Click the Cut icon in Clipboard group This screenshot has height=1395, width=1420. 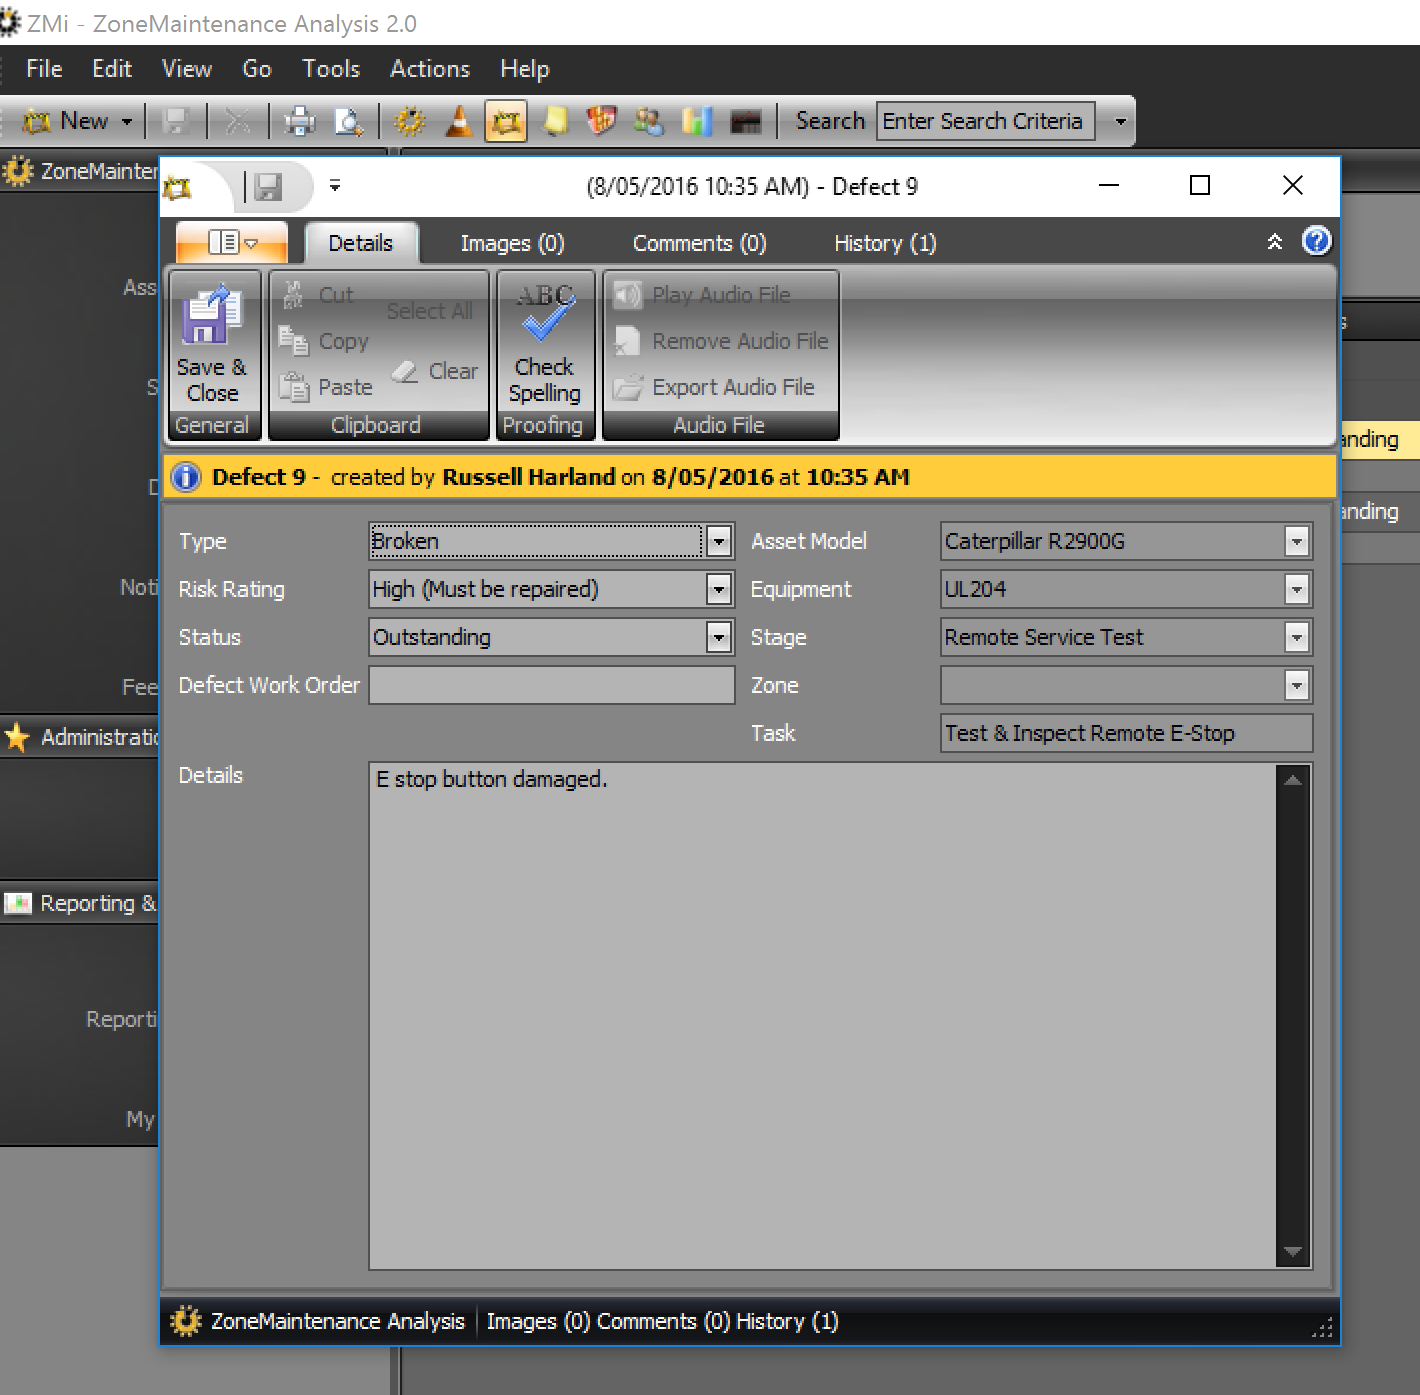[x=293, y=295]
